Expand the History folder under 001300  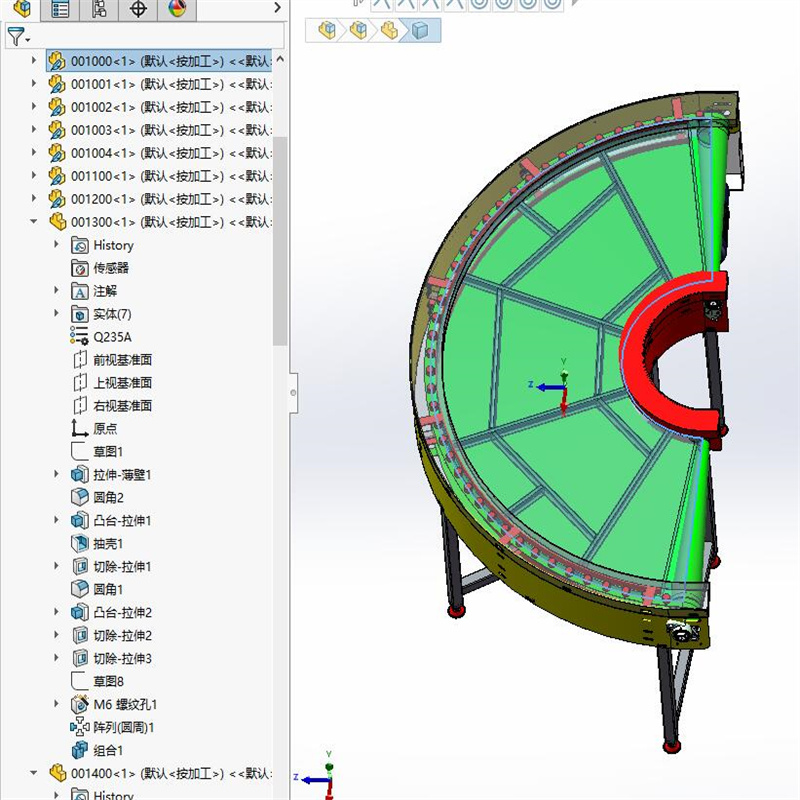click(55, 245)
